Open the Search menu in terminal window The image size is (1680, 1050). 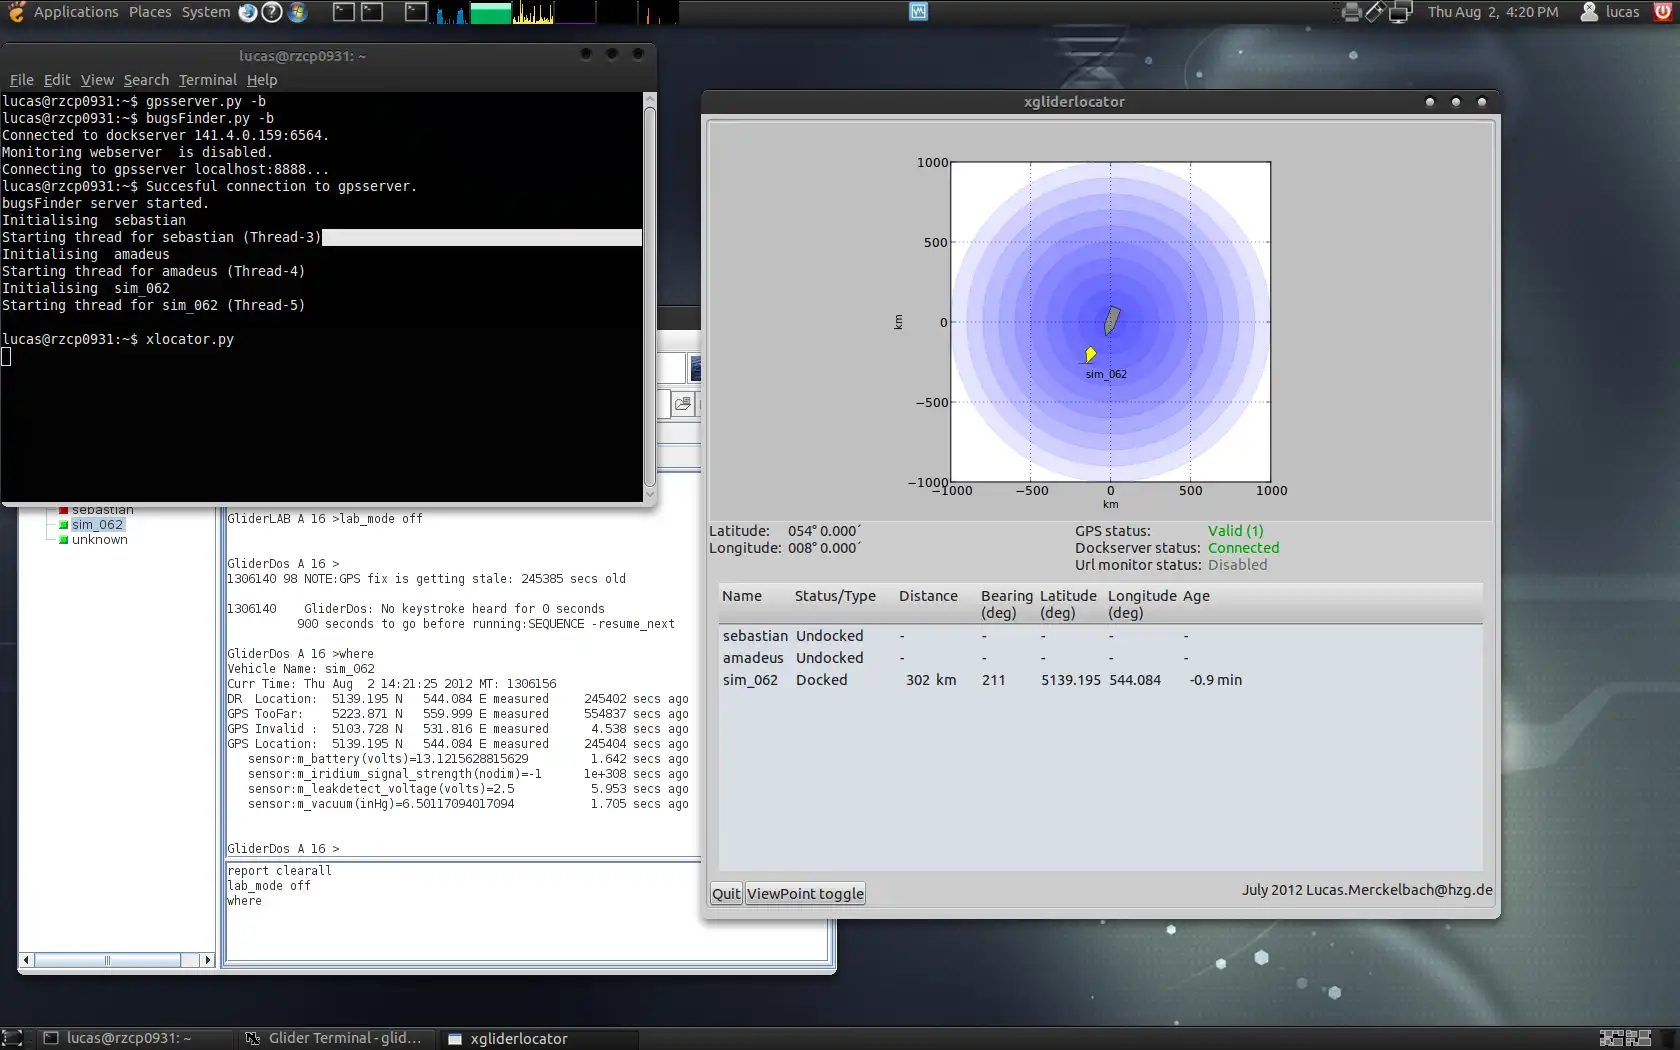tap(146, 80)
